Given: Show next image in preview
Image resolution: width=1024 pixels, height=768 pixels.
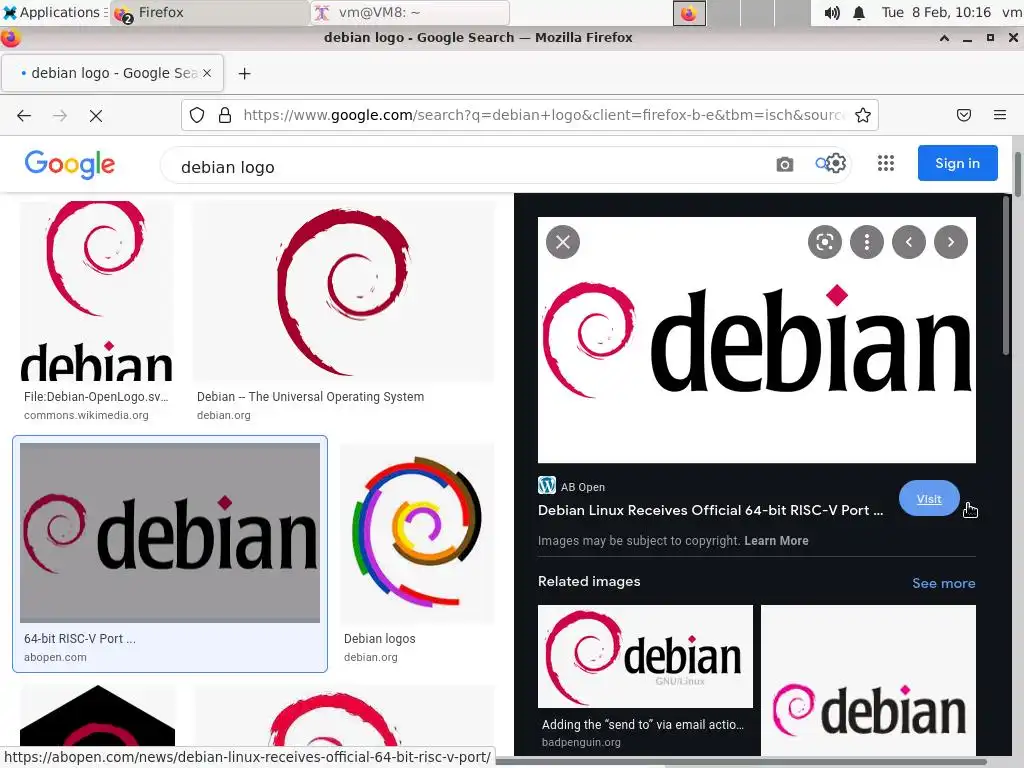Looking at the screenshot, I should click(x=950, y=242).
